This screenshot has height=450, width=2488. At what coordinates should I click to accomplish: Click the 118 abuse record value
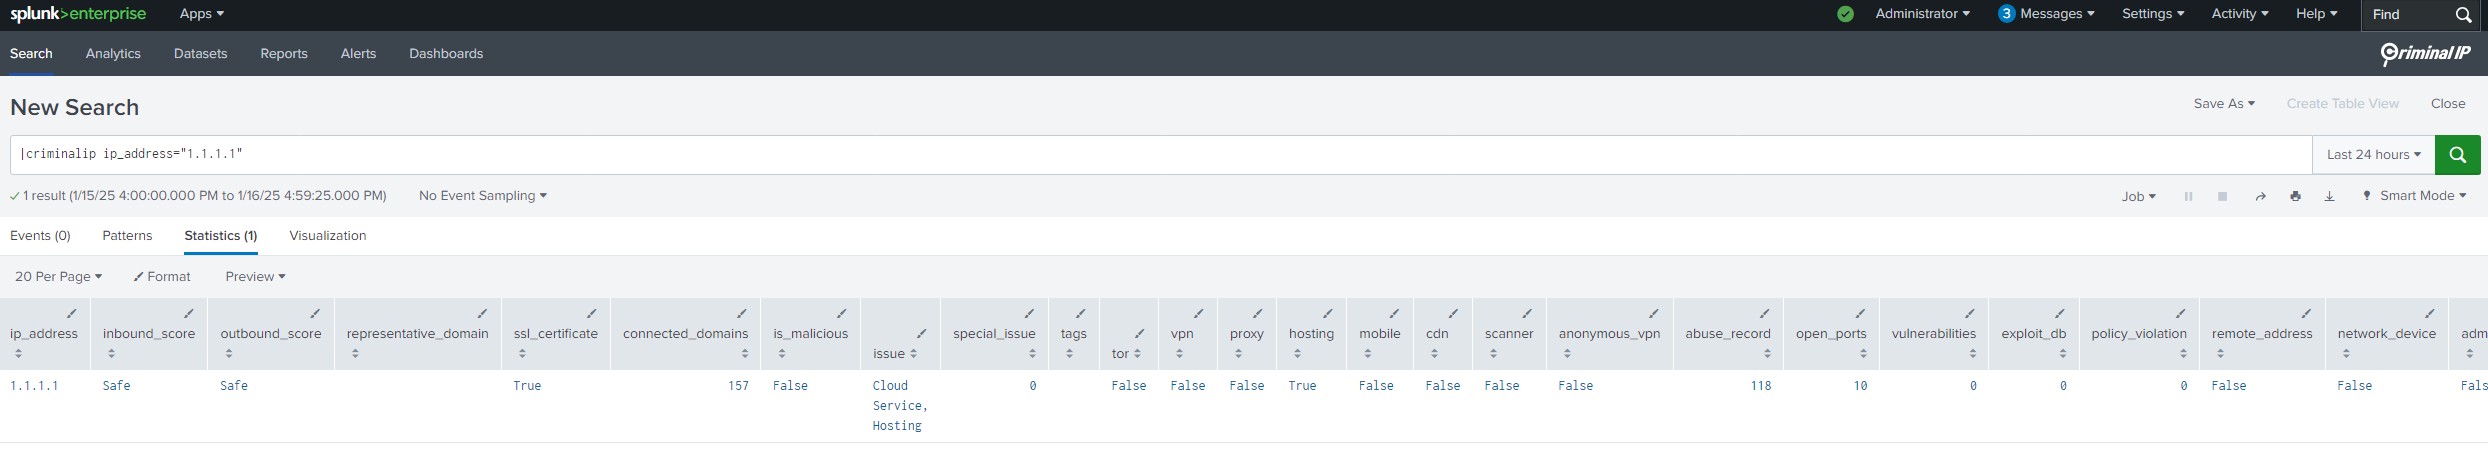pyautogui.click(x=1761, y=386)
